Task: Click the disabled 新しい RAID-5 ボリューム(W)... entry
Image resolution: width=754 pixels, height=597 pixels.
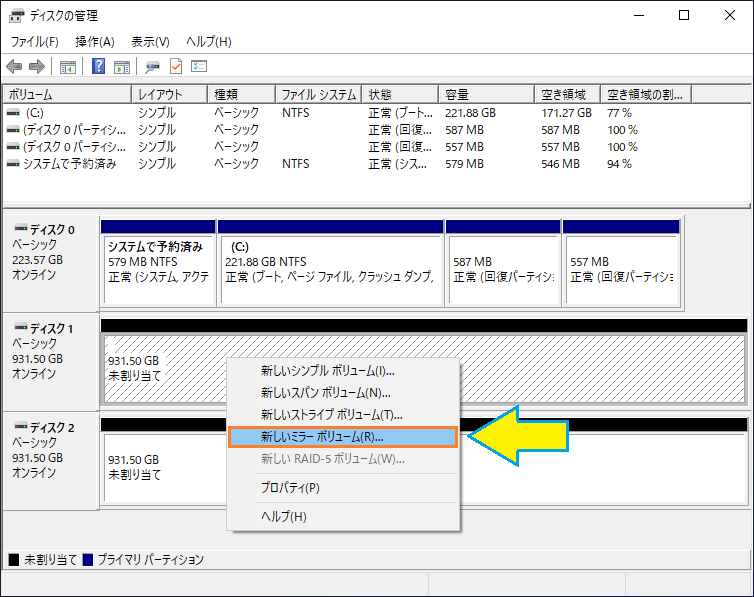Action: pyautogui.click(x=343, y=459)
